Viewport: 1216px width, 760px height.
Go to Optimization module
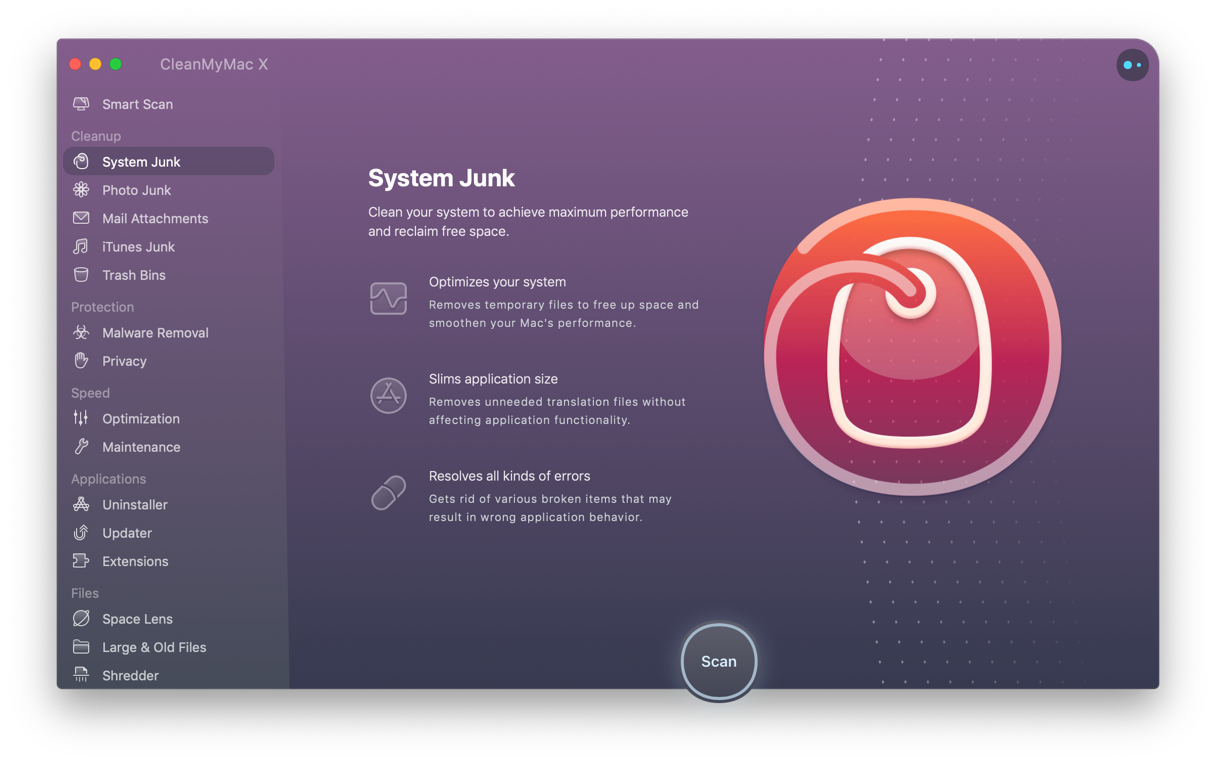(168, 419)
